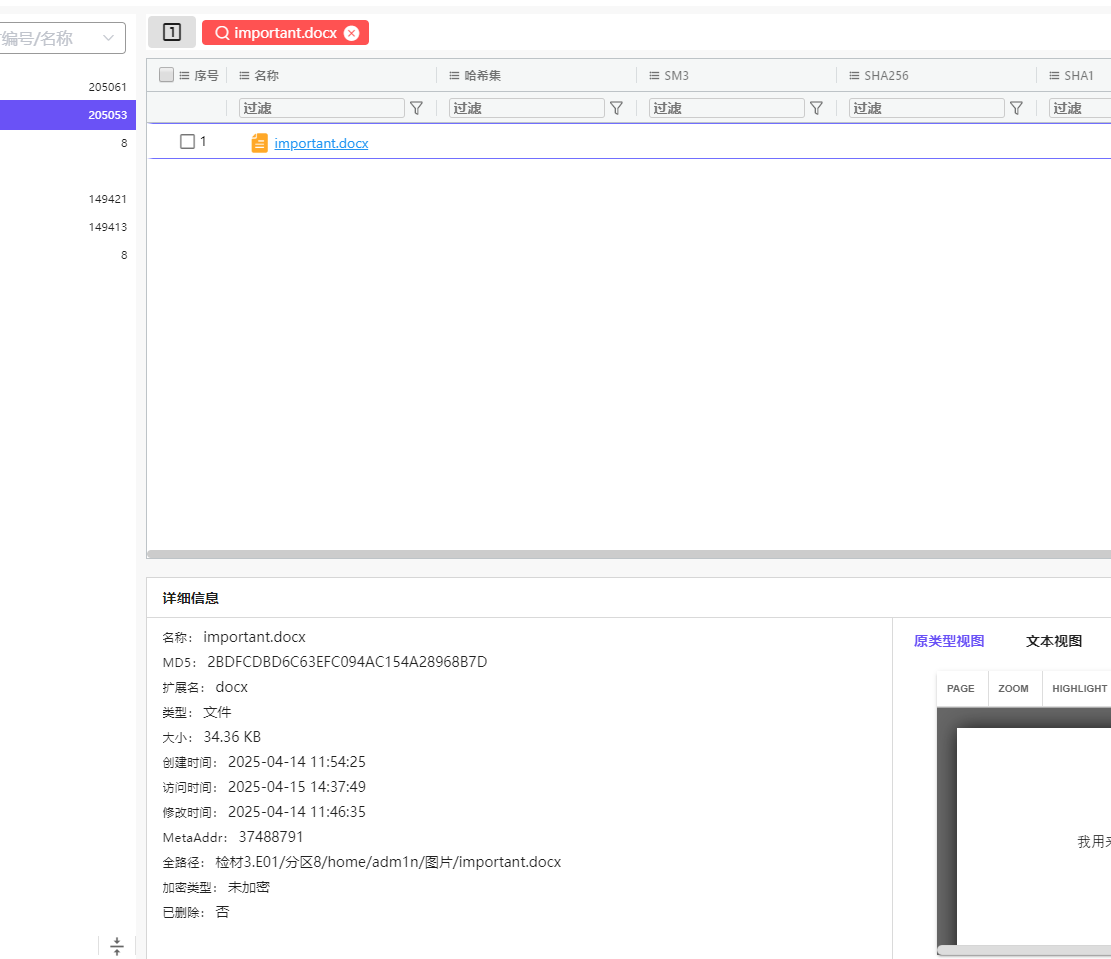1111x959 pixels.
Task: Click the filter funnel icon for SHA256 column
Action: 1016,108
